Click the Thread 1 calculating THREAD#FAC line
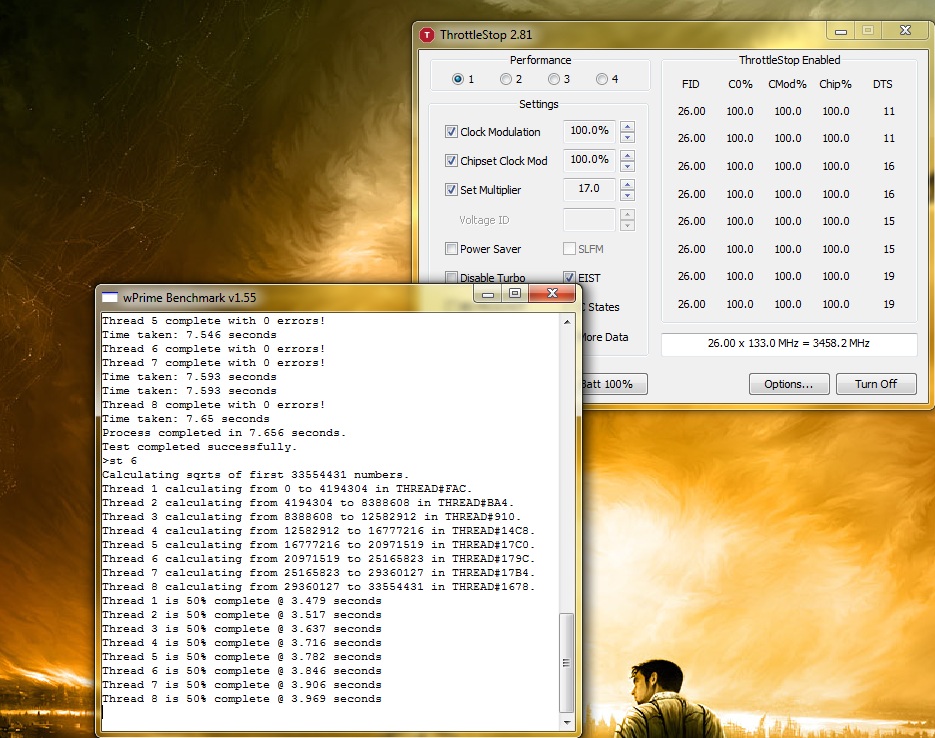This screenshot has width=935, height=738. 287,489
